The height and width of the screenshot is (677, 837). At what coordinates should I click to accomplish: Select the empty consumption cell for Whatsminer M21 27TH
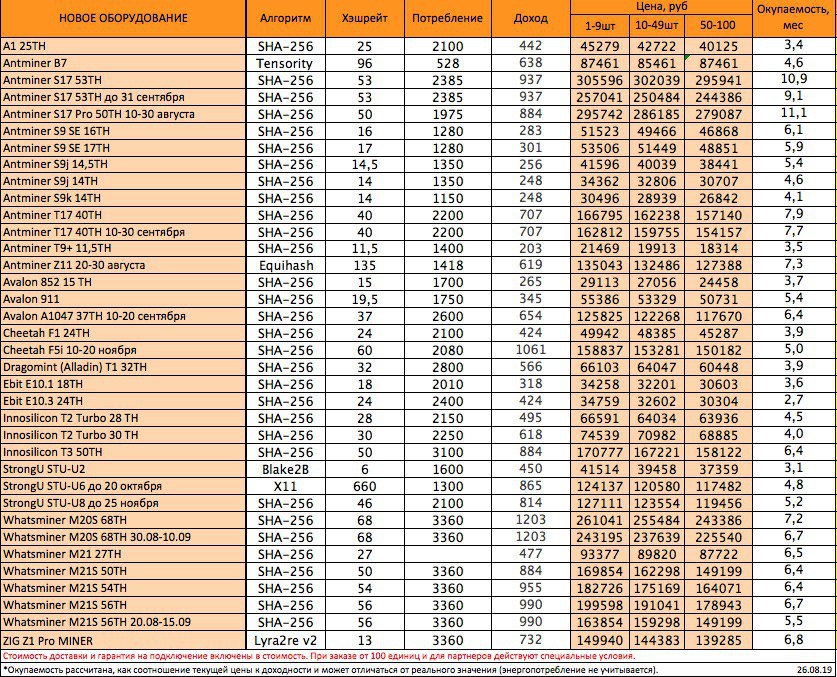pyautogui.click(x=447, y=554)
